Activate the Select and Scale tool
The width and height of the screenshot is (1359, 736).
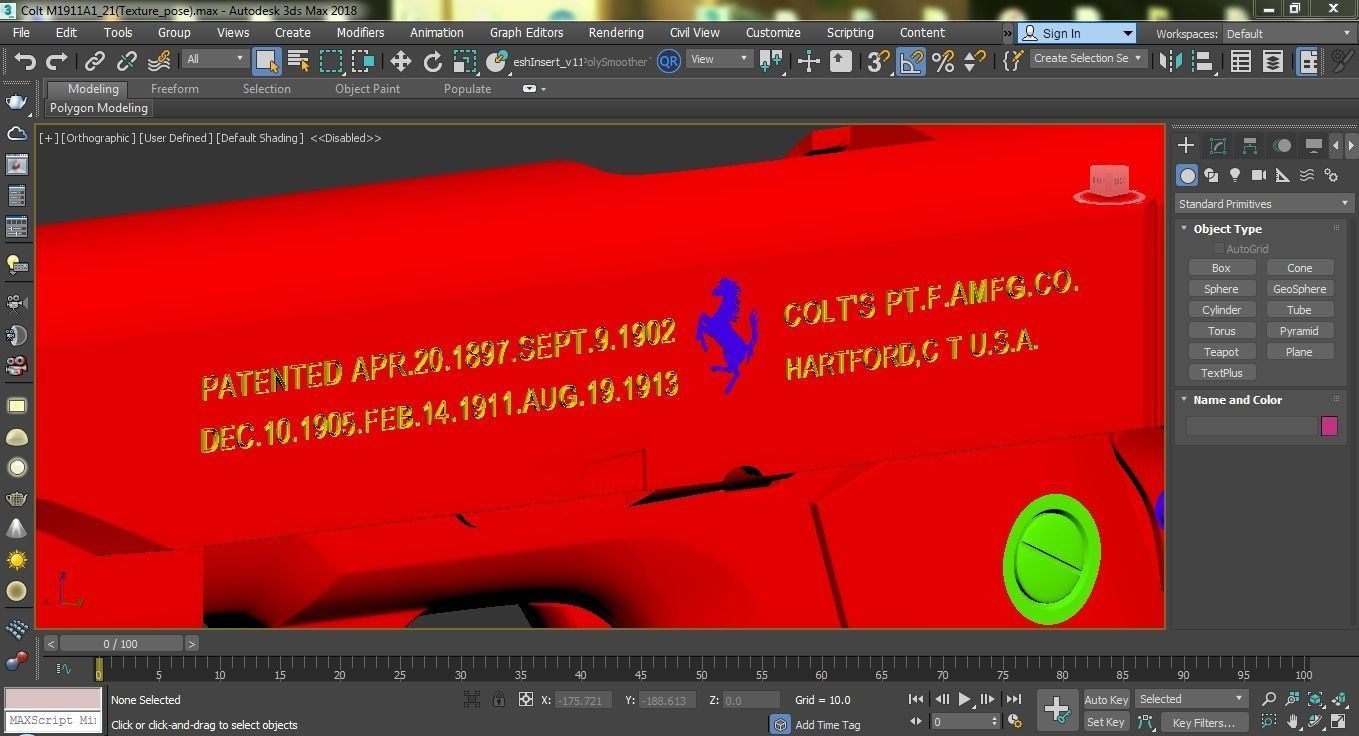pos(464,61)
